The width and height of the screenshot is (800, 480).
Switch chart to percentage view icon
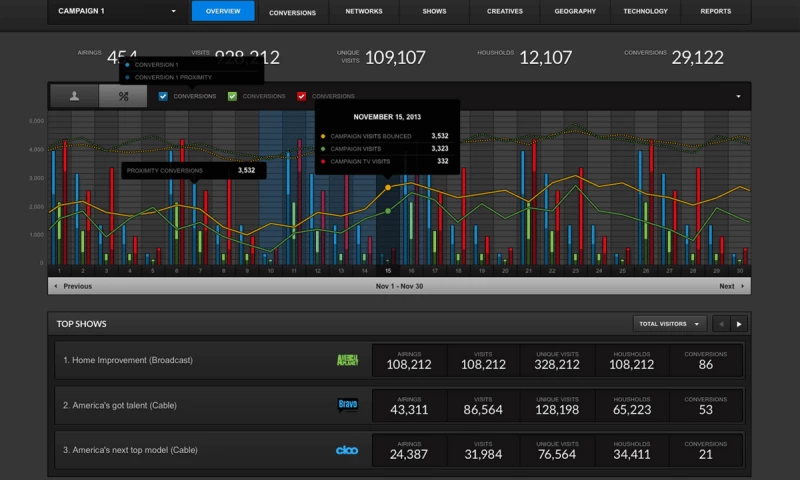[123, 96]
